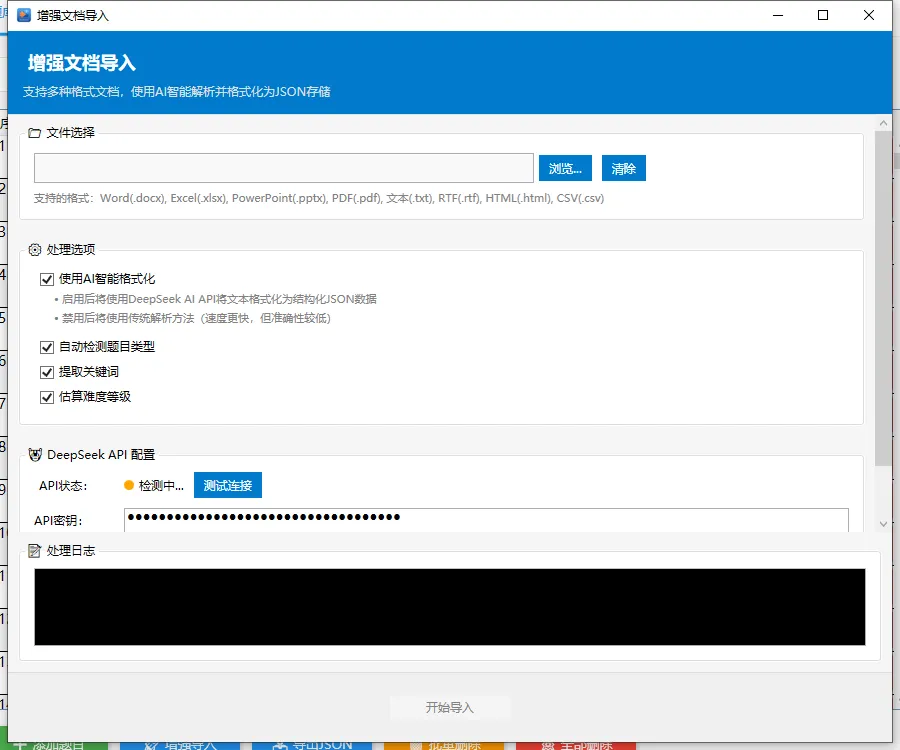Click the notepad icon beside 处理日志
Screen dimensions: 900x750
(35, 551)
